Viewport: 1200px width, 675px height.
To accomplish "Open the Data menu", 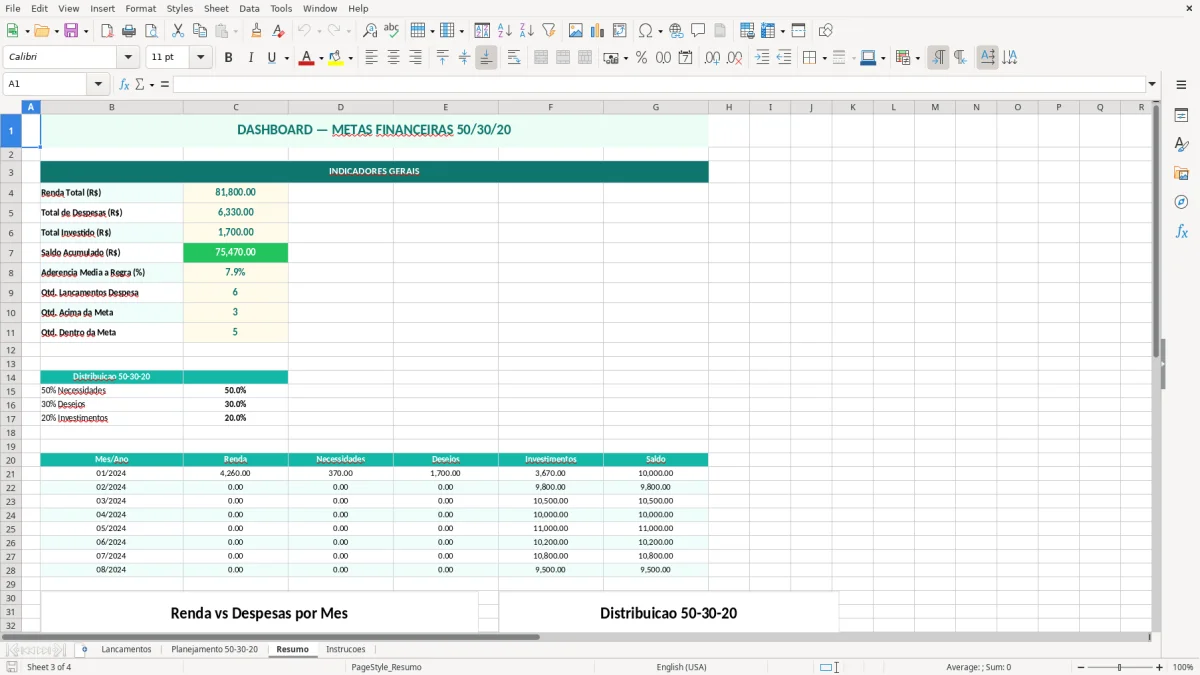I will click(249, 8).
